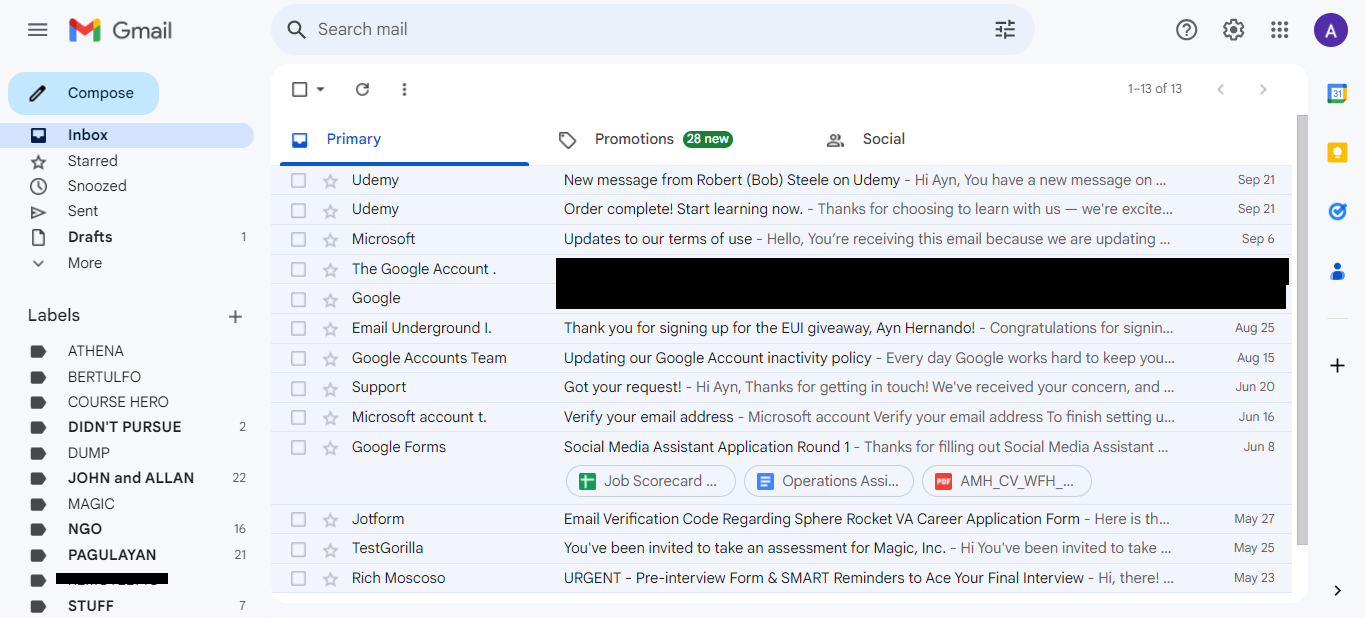Select the first Udemy email checkbox
Screen dimensions: 1366x618
(298, 181)
